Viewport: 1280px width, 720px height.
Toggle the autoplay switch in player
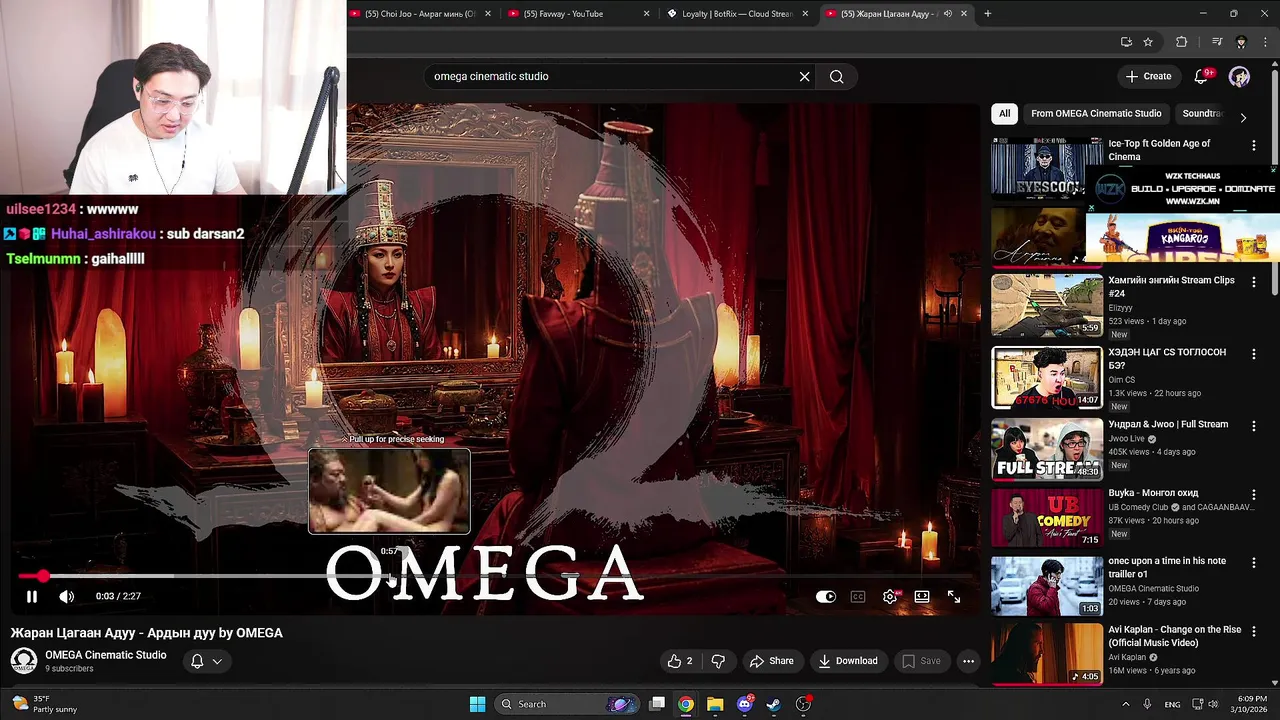826,596
